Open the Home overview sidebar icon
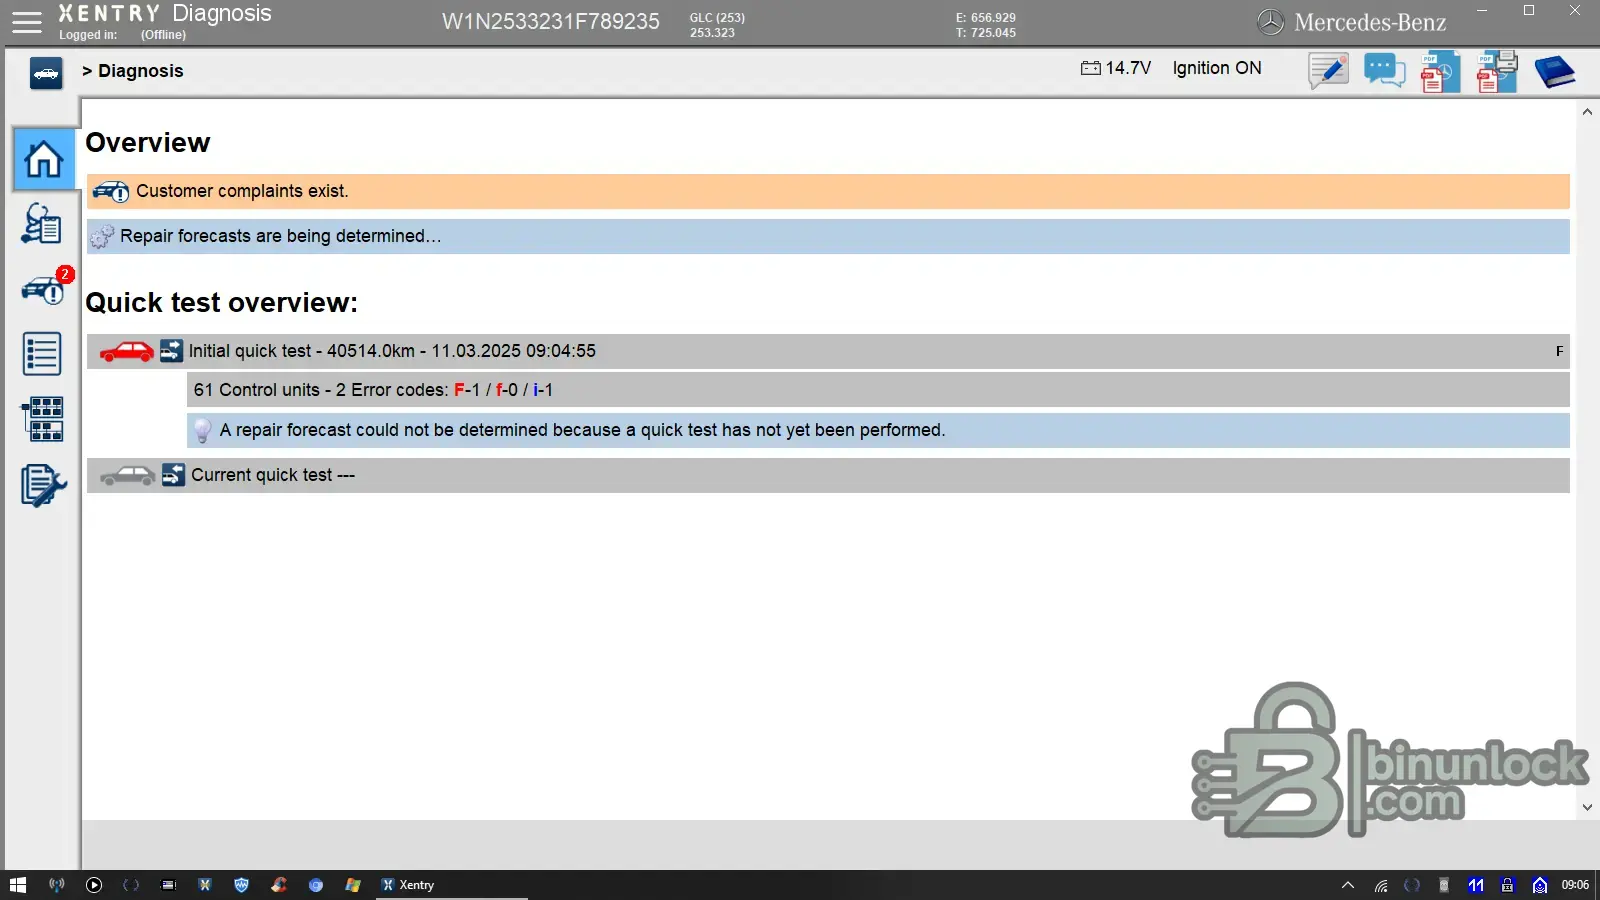The image size is (1600, 900). (x=43, y=159)
